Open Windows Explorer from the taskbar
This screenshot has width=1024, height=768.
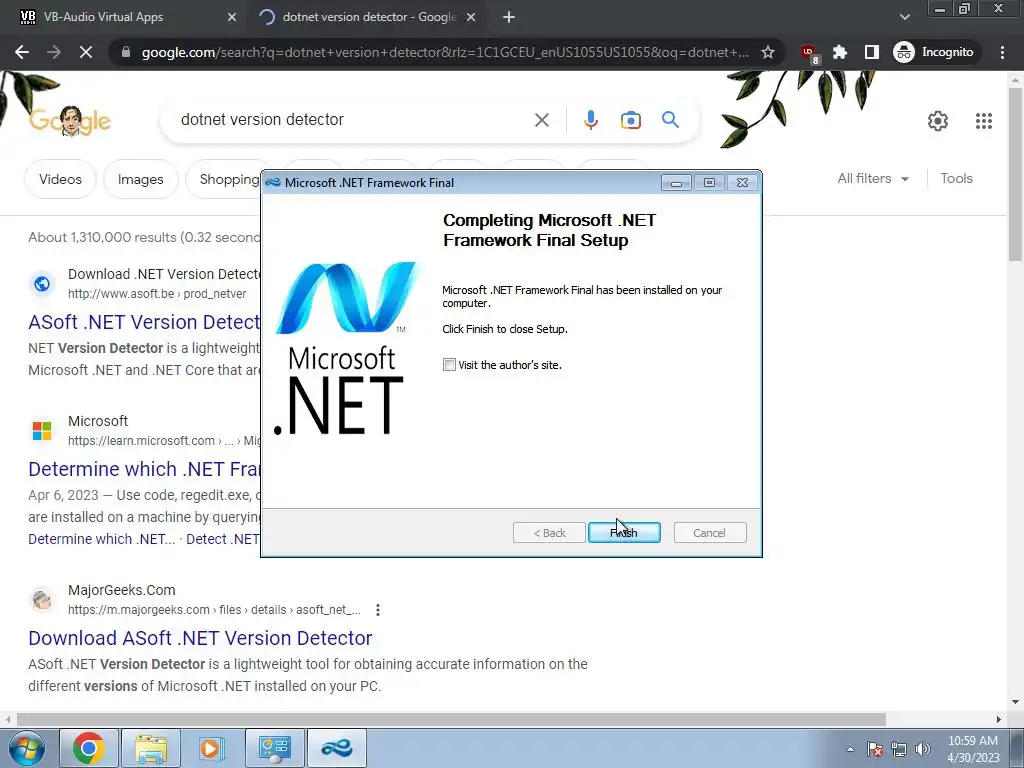coord(151,748)
